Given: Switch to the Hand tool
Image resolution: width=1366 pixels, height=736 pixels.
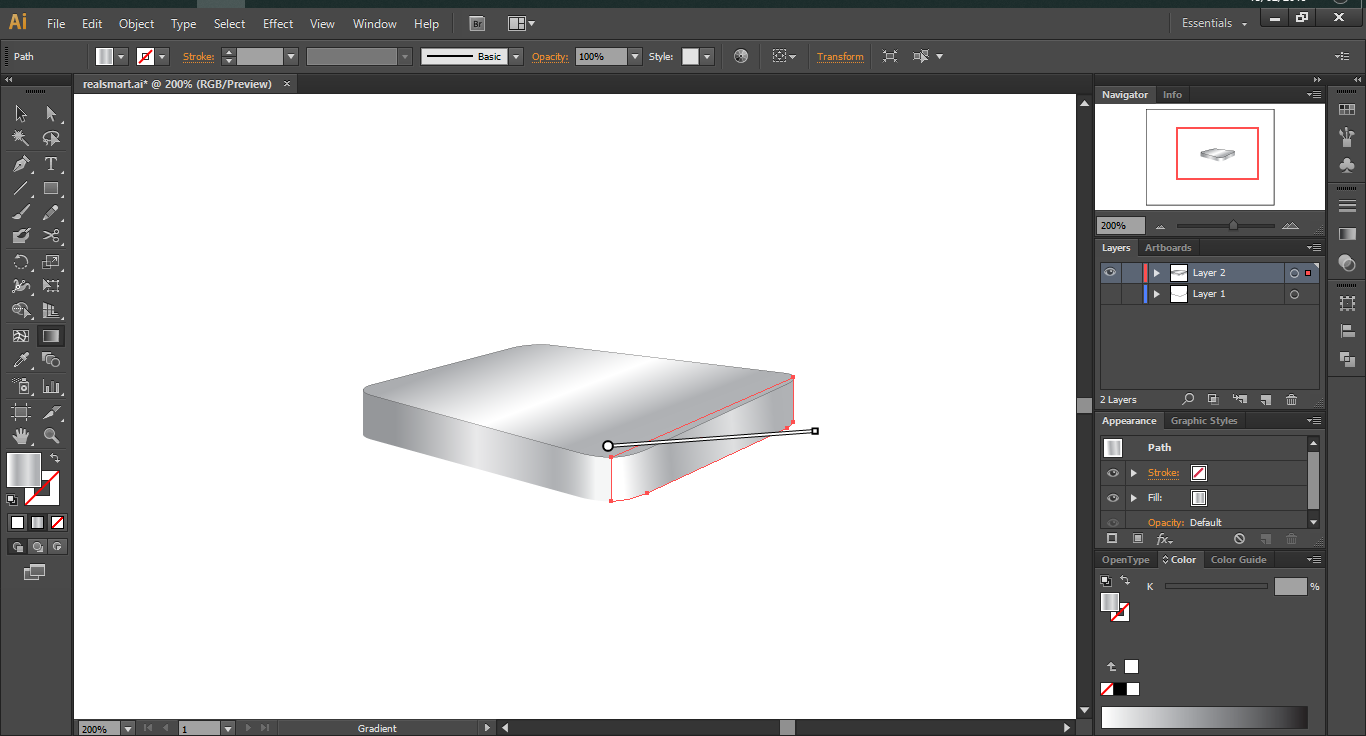Looking at the screenshot, I should pos(21,436).
